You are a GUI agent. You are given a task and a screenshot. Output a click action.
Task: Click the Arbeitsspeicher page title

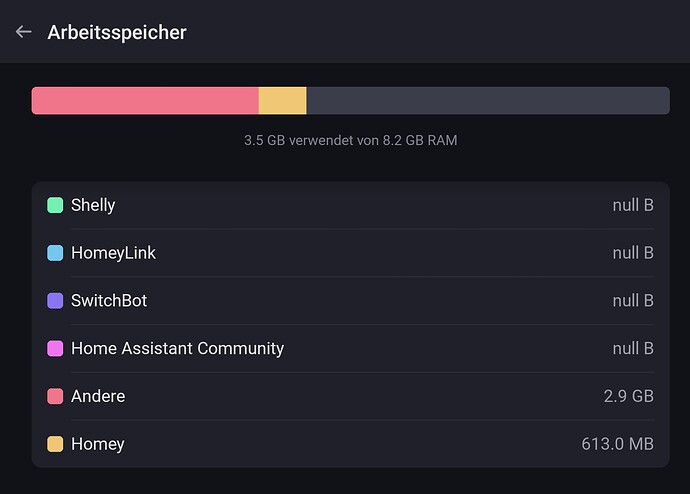[x=117, y=32]
